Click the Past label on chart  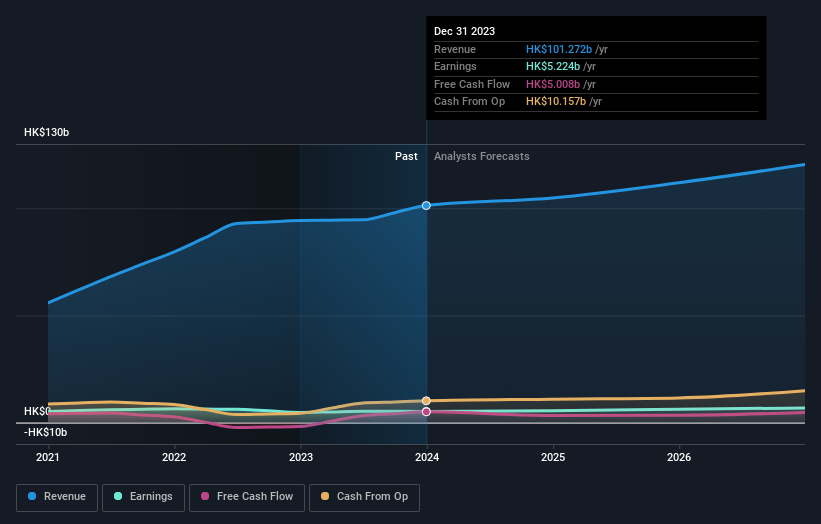coord(406,157)
